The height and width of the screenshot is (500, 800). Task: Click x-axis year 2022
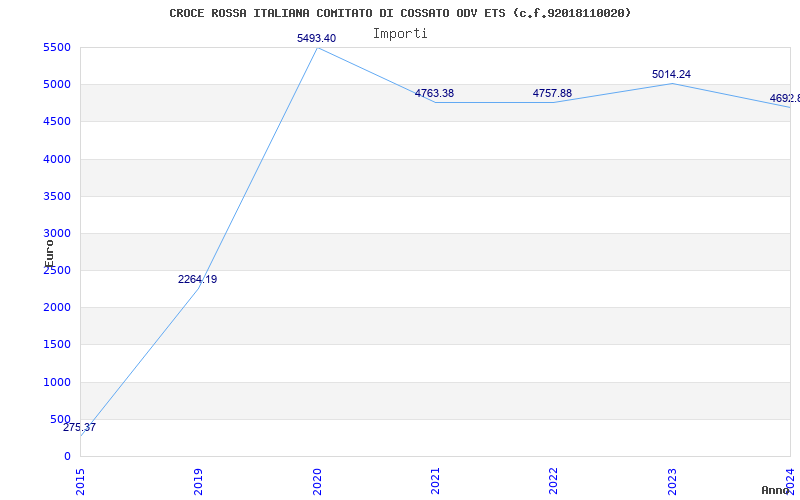point(554,482)
